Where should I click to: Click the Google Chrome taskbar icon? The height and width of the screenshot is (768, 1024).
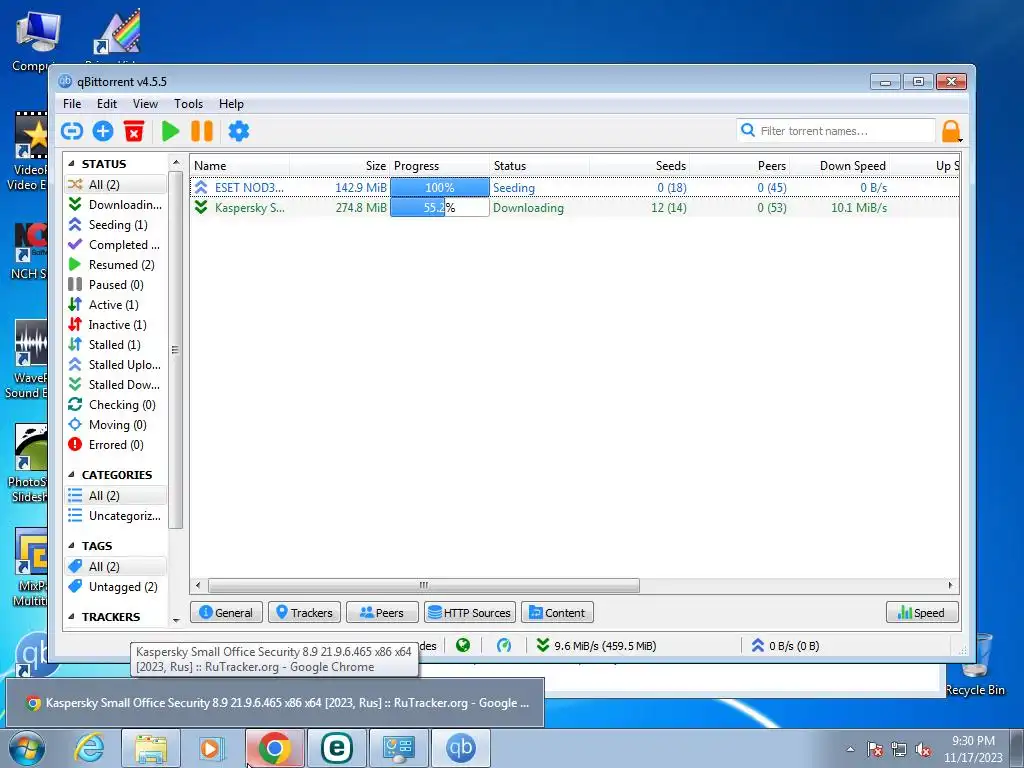click(274, 748)
